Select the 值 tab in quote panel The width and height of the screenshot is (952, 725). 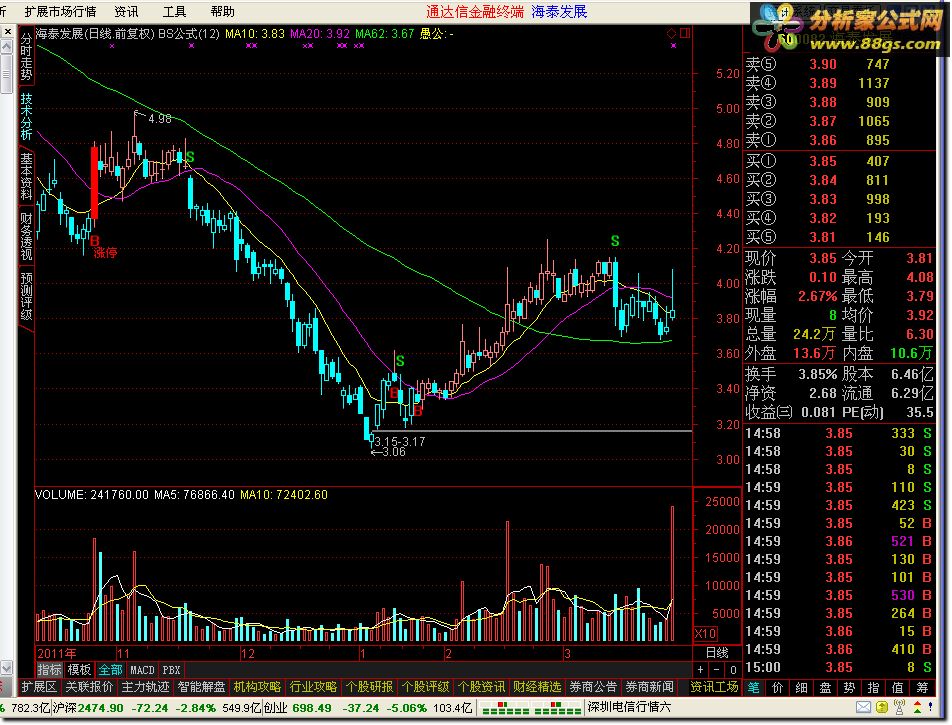click(x=898, y=687)
